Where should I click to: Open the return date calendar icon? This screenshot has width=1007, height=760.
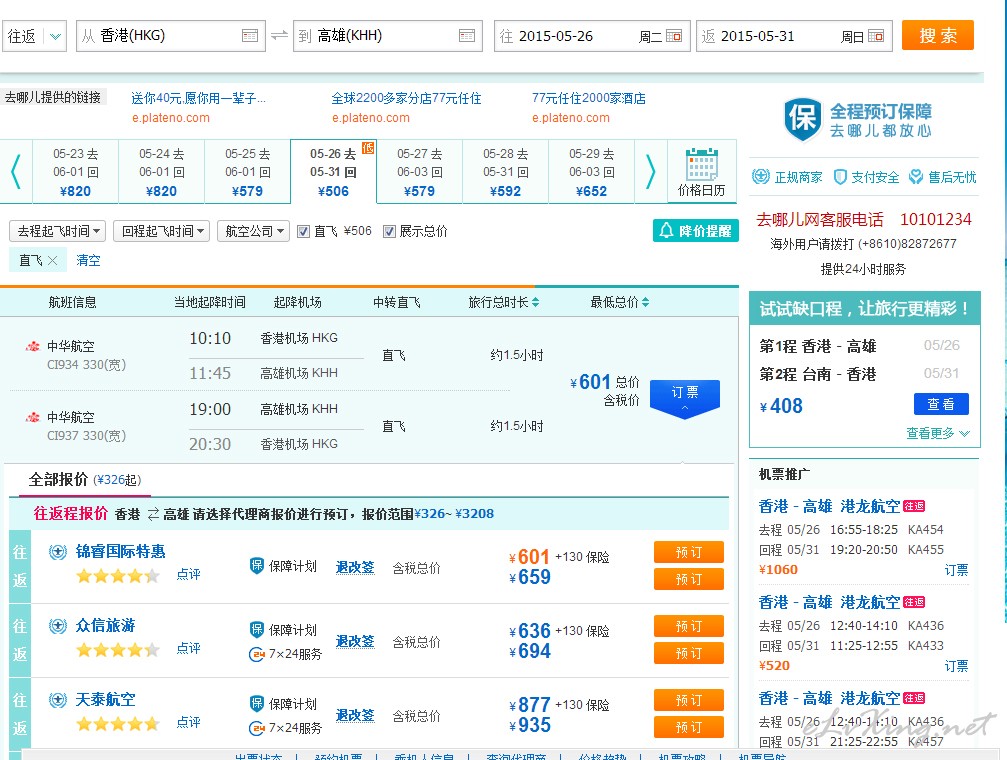click(x=876, y=36)
